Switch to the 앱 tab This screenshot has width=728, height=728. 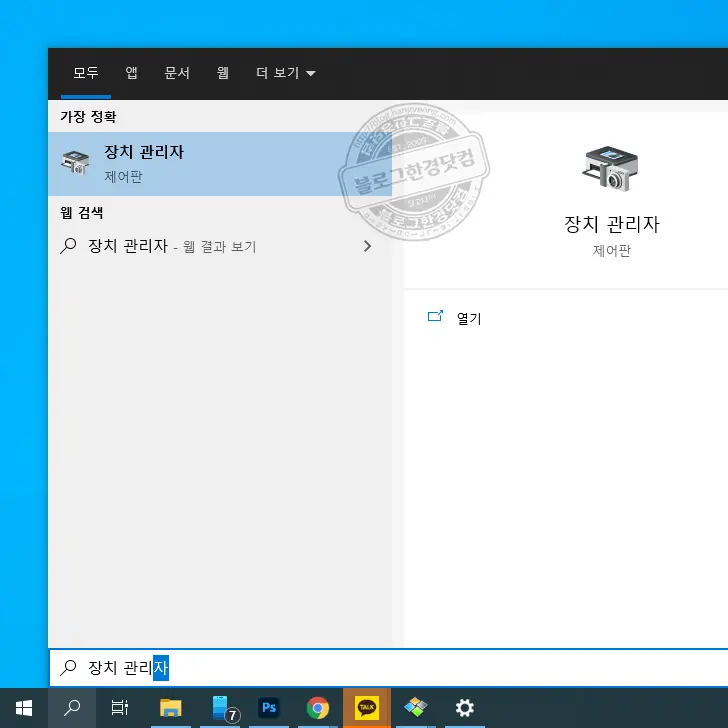click(131, 73)
